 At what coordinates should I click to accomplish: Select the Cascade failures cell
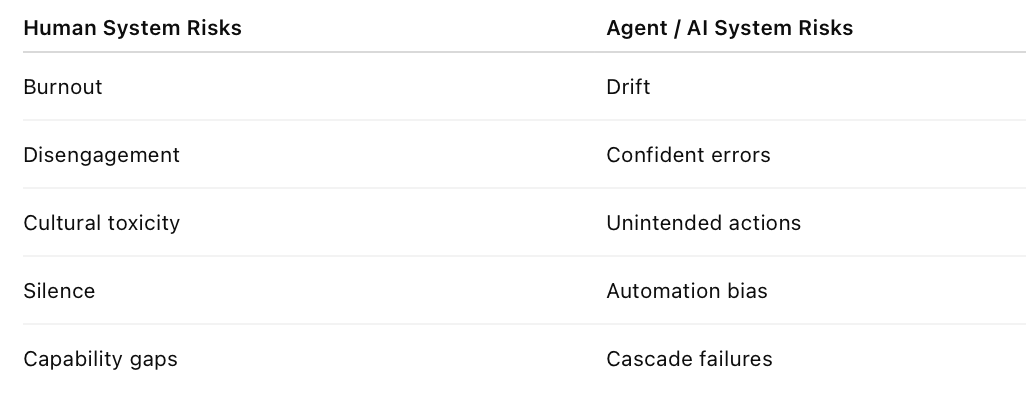coord(689,359)
